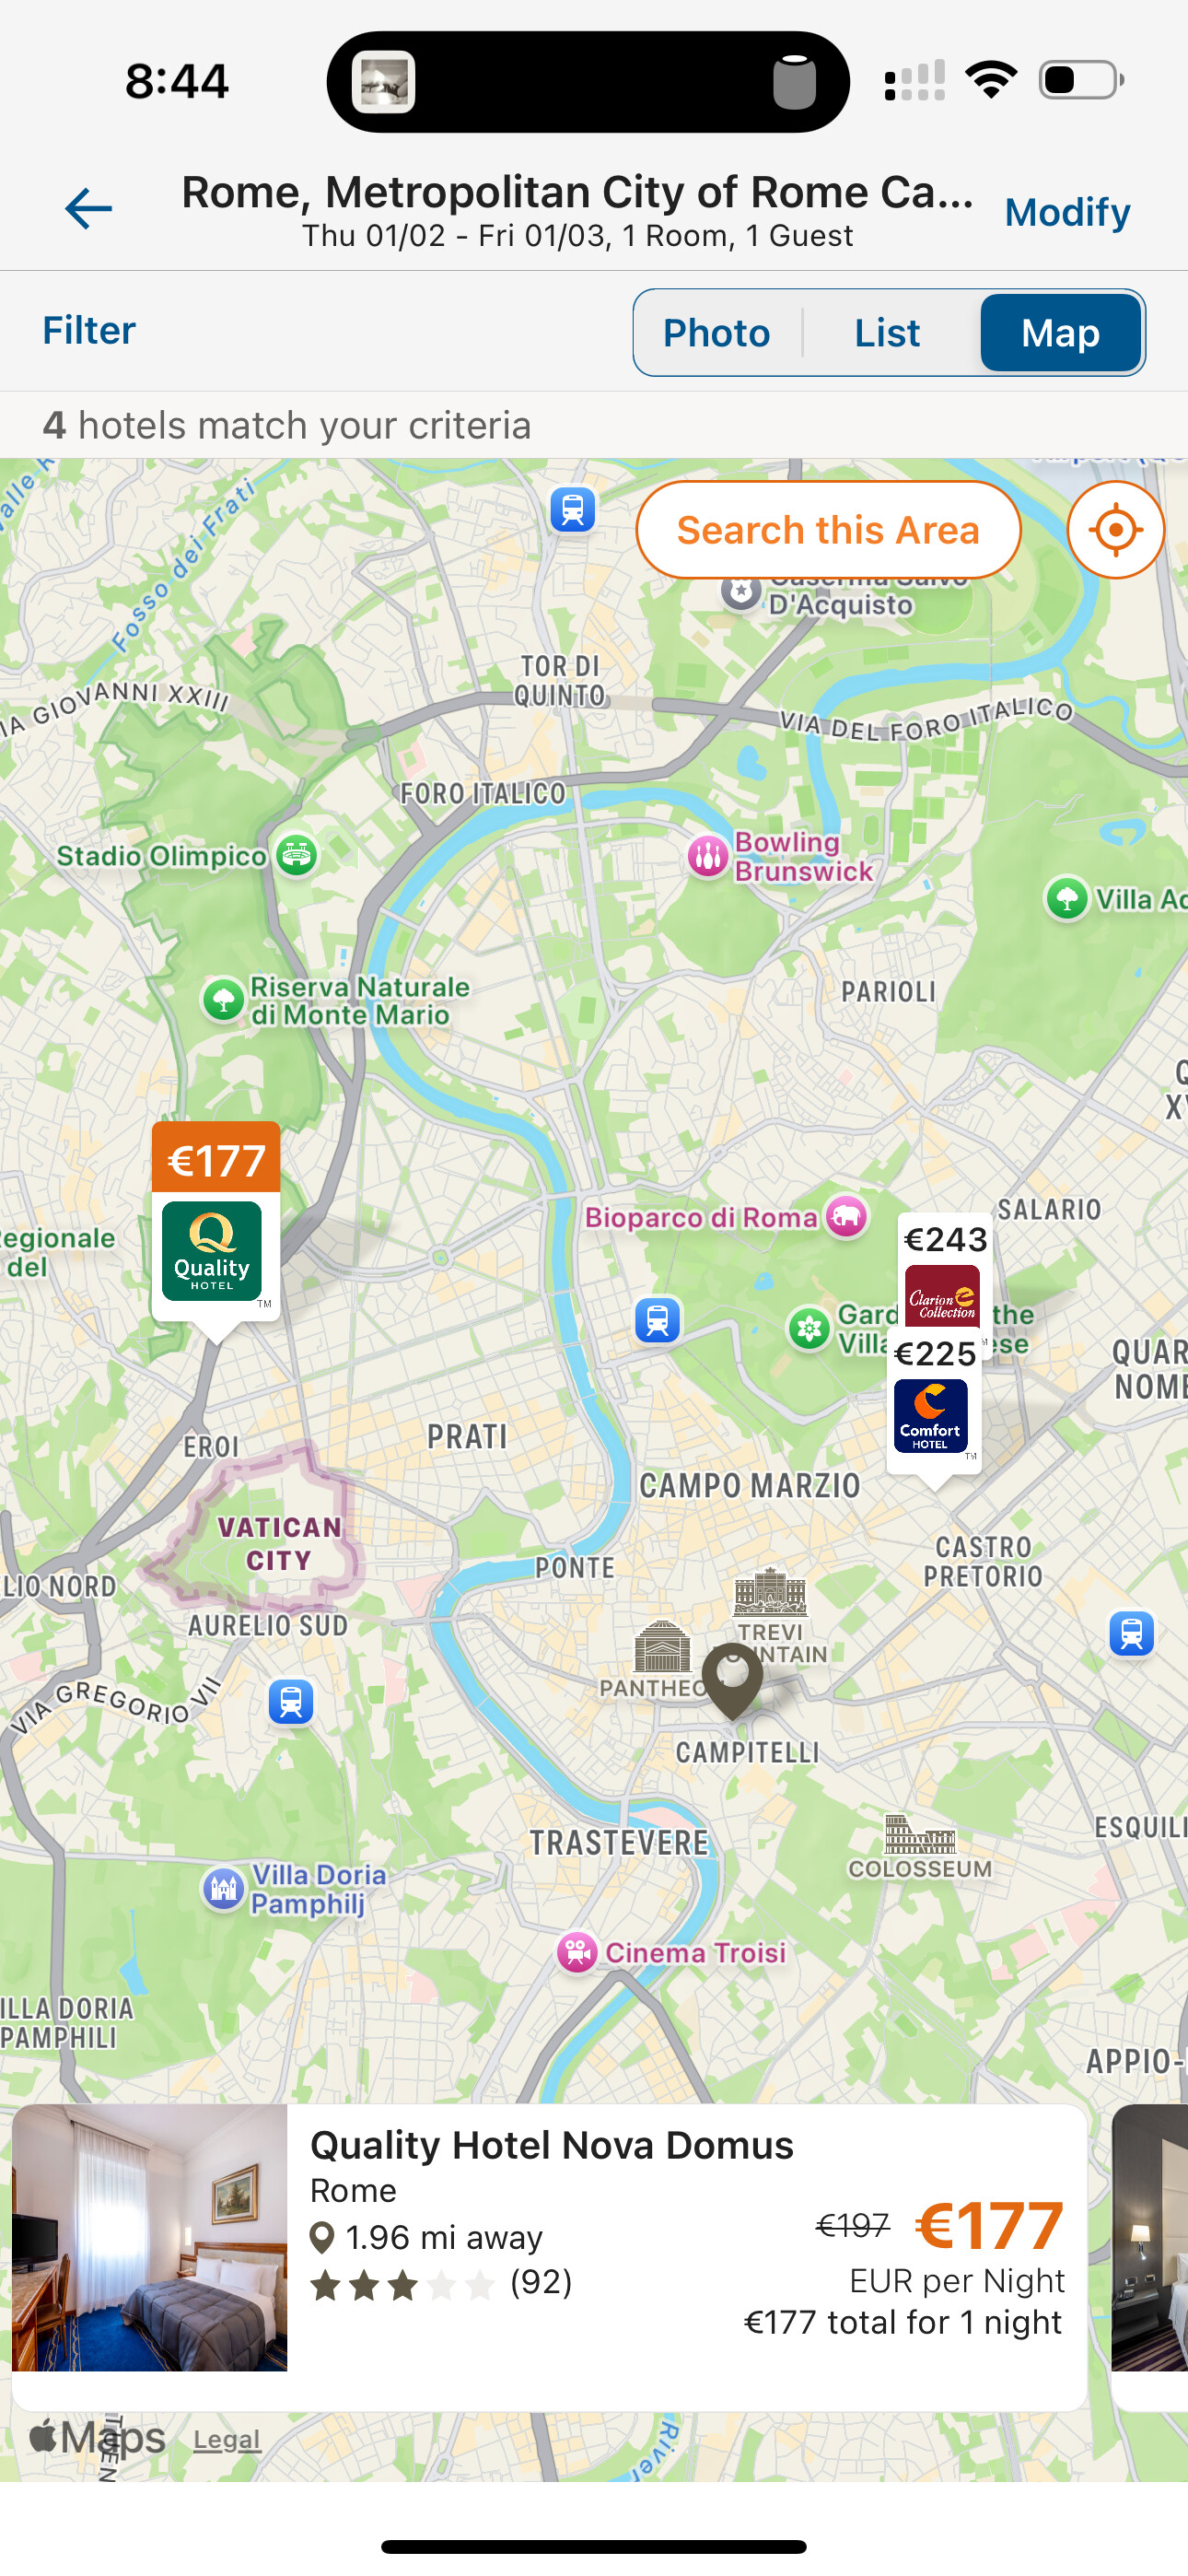
Task: Tap the Villa Doria Pamphilj icon
Action: [224, 1889]
